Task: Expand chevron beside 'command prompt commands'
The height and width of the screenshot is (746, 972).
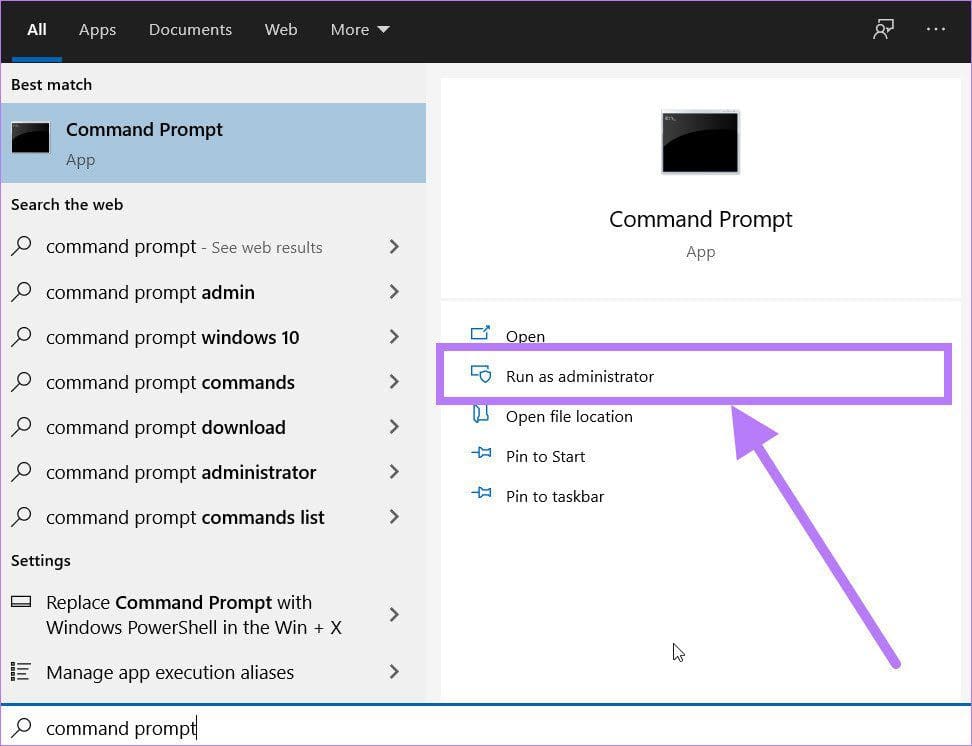Action: (x=394, y=381)
